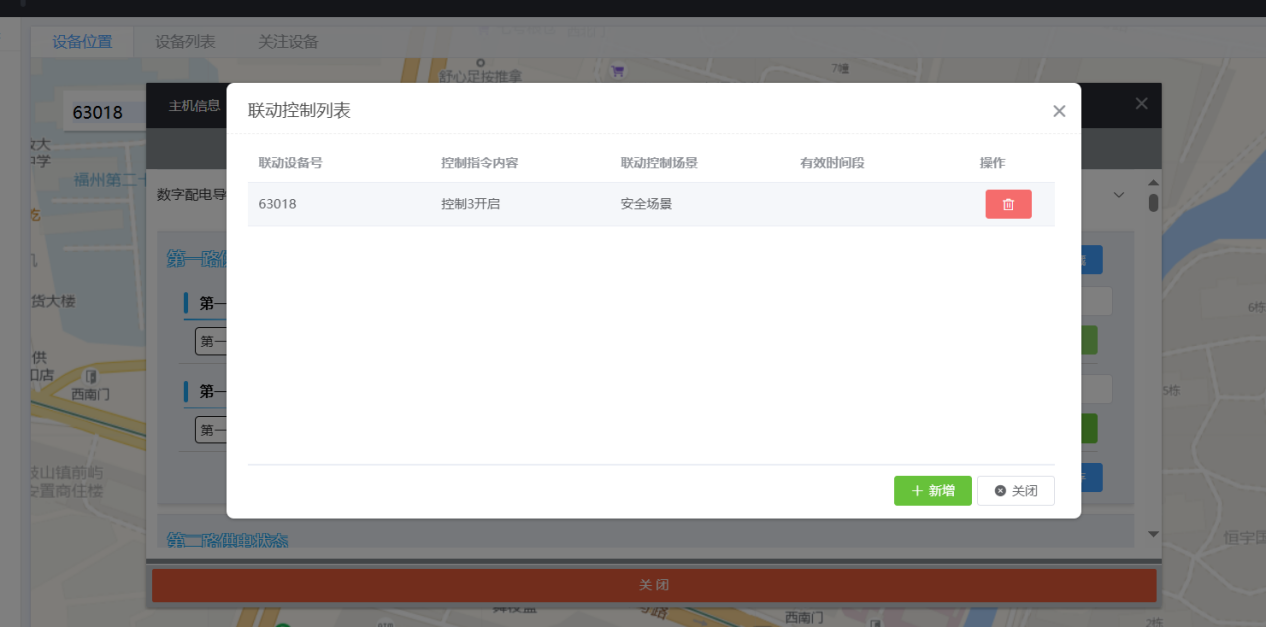The width and height of the screenshot is (1266, 627).
Task: Click the scrollbar down arrow
Action: [1153, 535]
